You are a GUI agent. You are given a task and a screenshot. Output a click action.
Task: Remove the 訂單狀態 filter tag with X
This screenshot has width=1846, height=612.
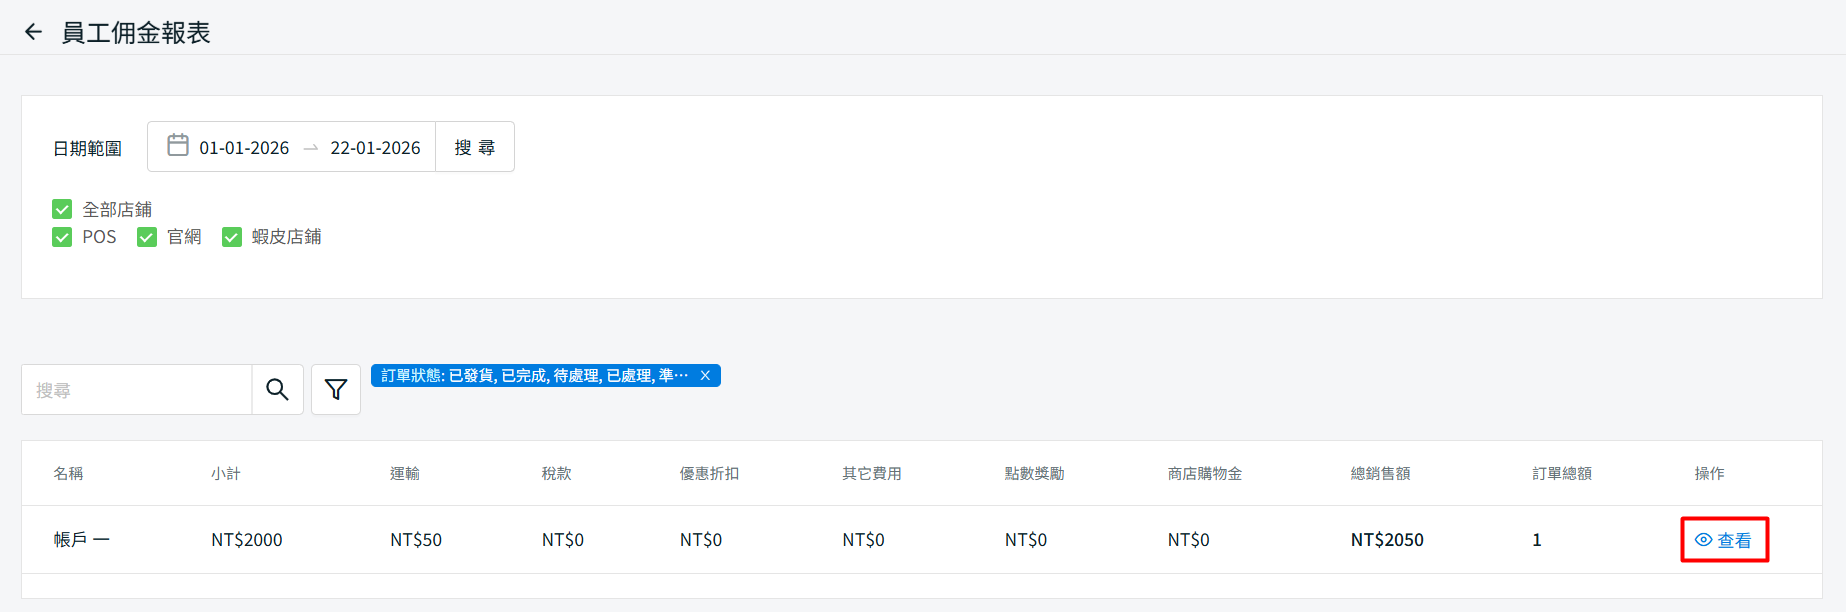click(x=705, y=376)
